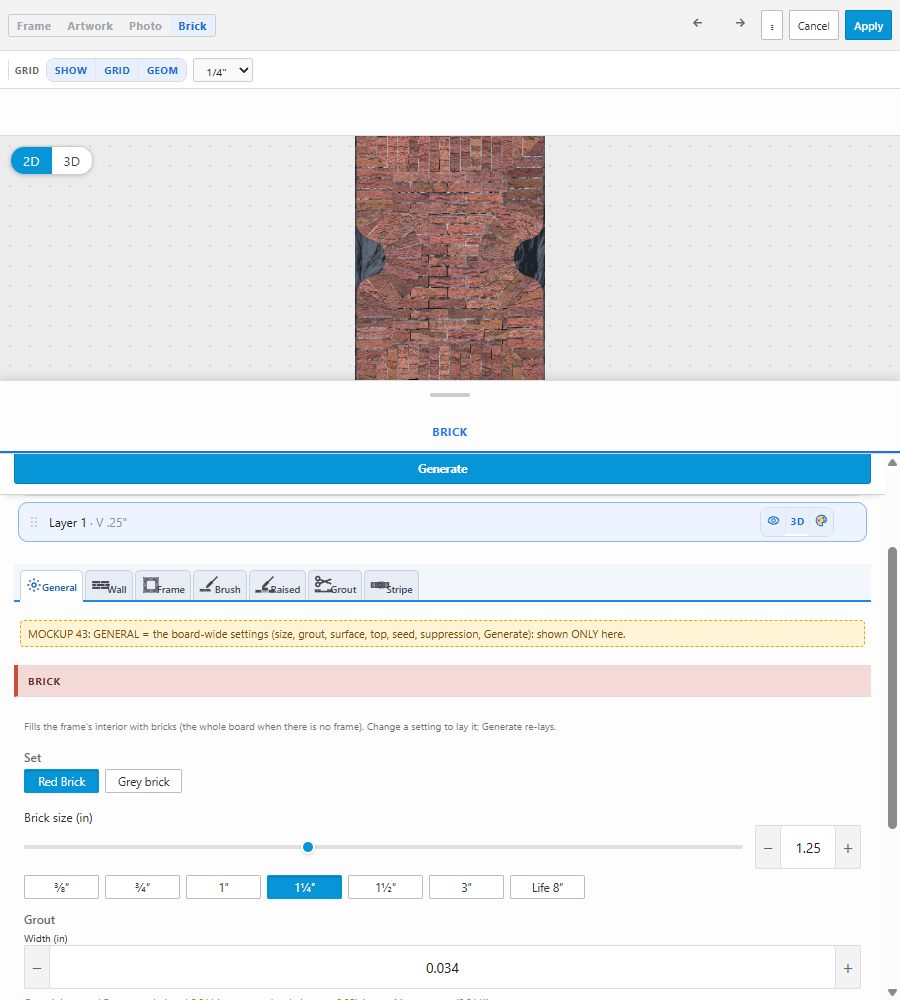Select the Grey brick set
Image resolution: width=900 pixels, height=1000 pixels.
click(144, 781)
